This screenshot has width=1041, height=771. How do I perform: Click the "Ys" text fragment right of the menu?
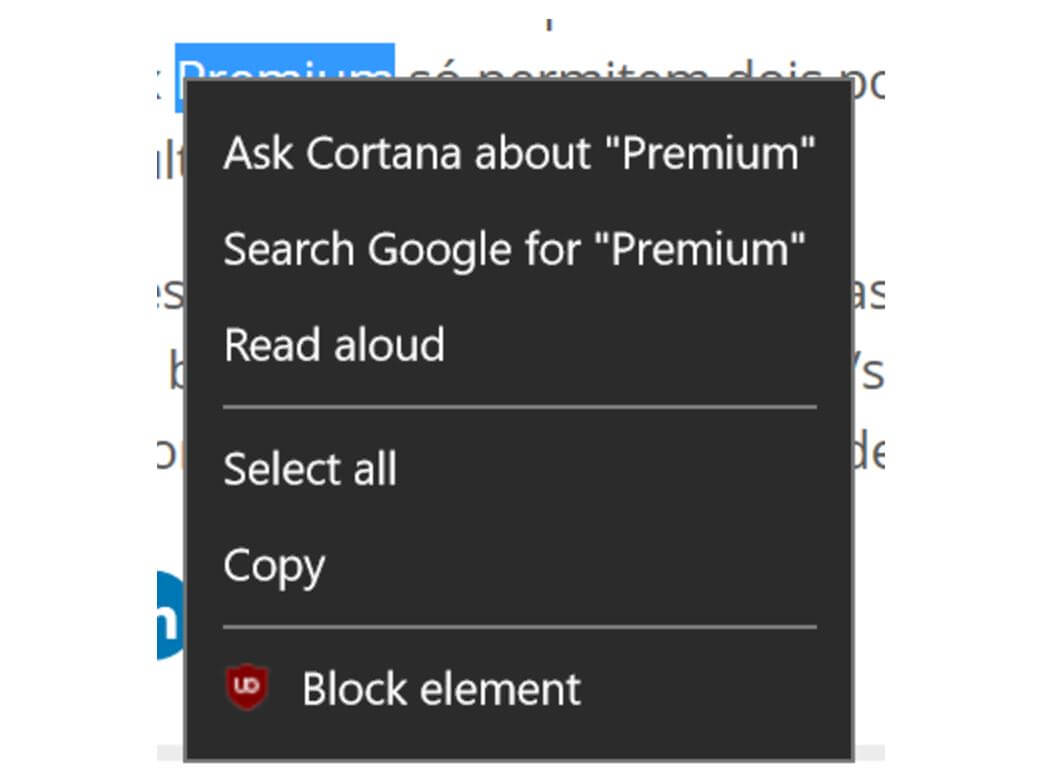click(869, 373)
